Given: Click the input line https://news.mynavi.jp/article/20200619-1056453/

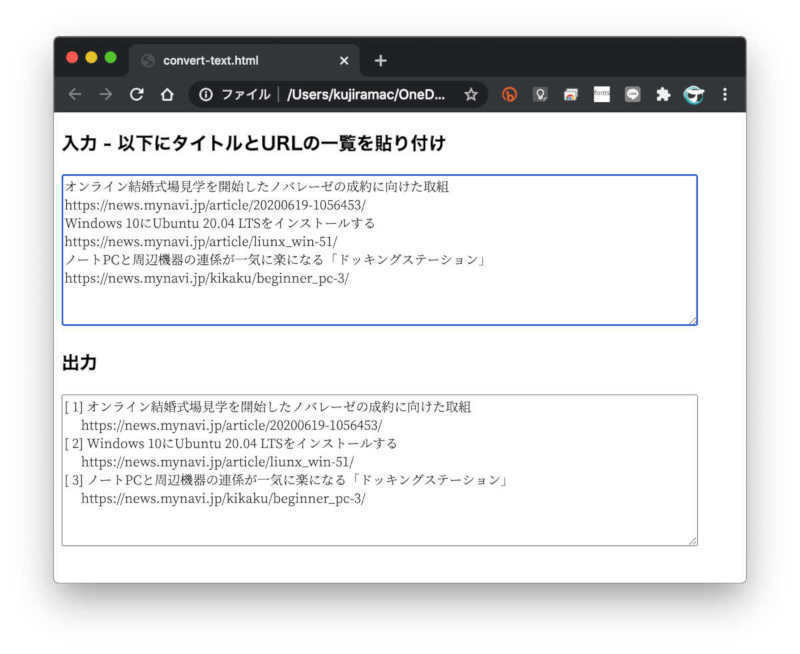Looking at the screenshot, I should tap(215, 205).
